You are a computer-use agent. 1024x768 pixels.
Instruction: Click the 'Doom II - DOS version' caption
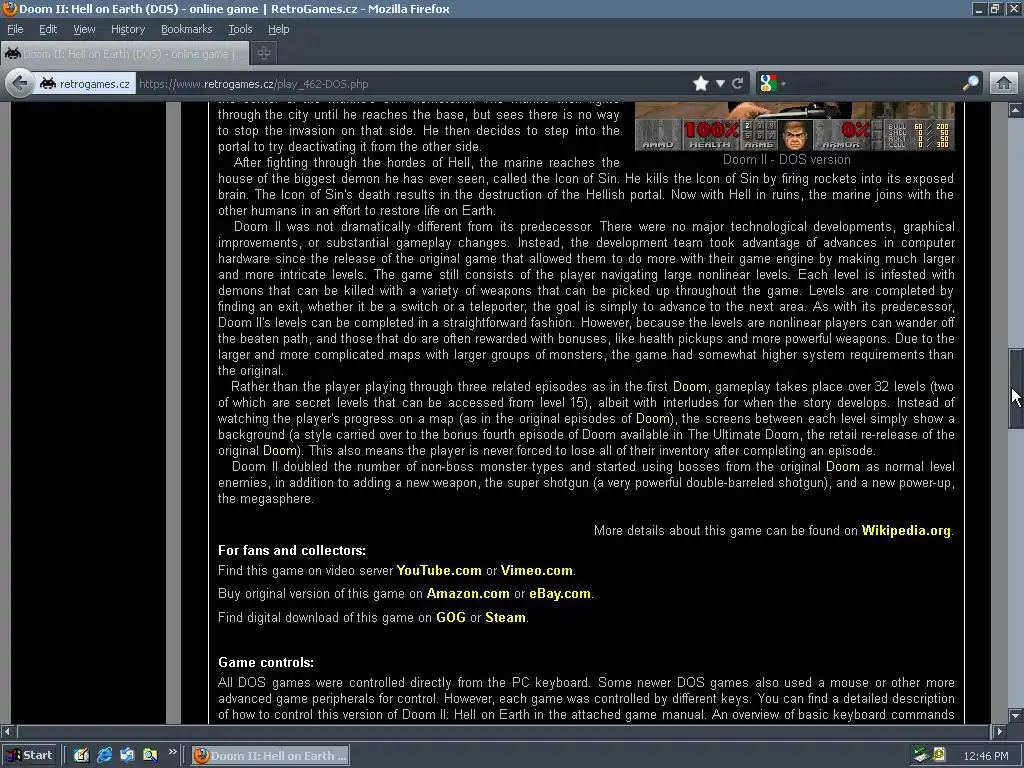(786, 159)
